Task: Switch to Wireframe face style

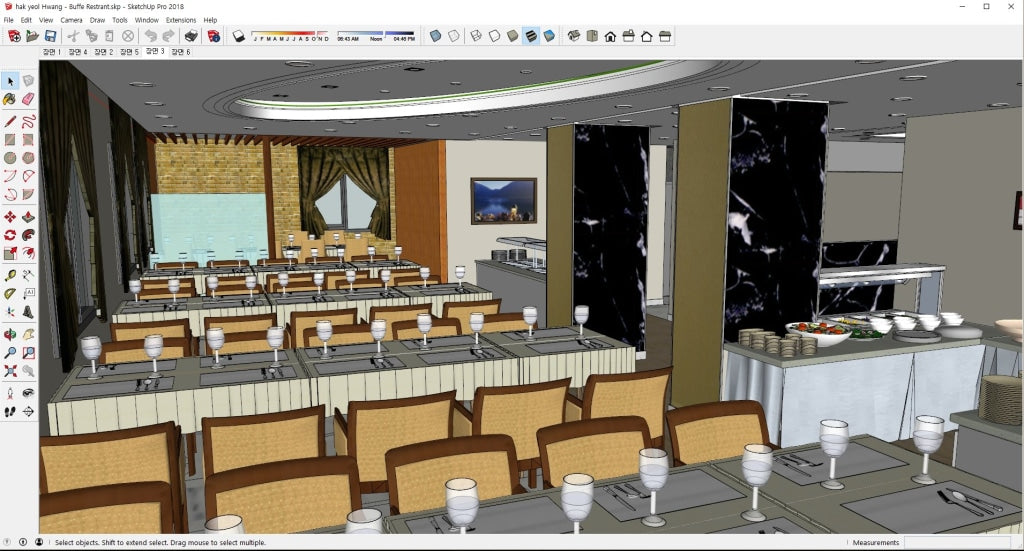Action: click(x=476, y=37)
